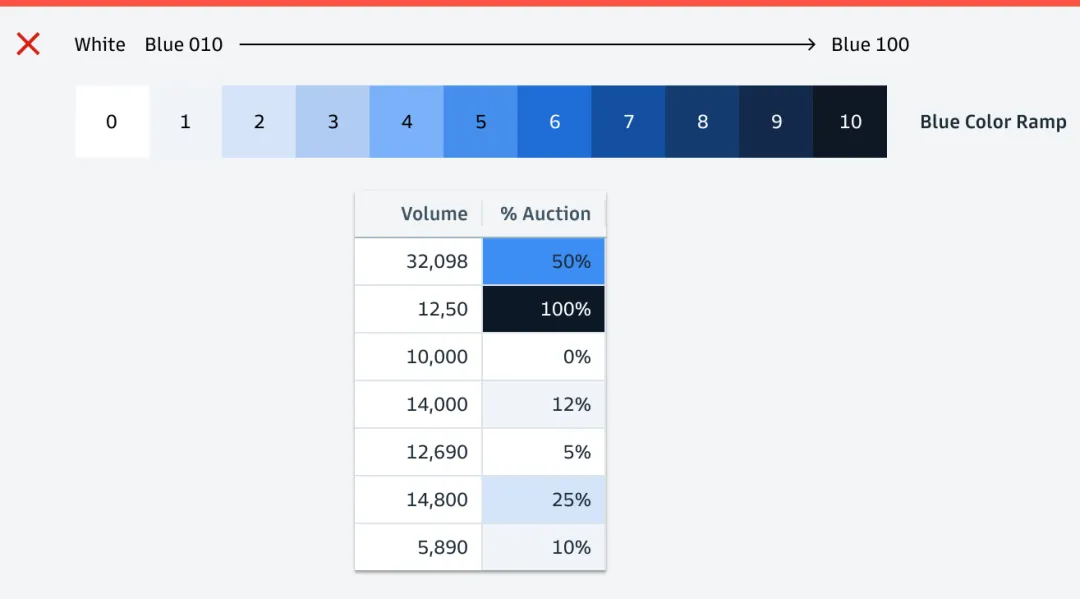Select the blue swatch numbered 5
This screenshot has width=1080, height=599.
(481, 122)
